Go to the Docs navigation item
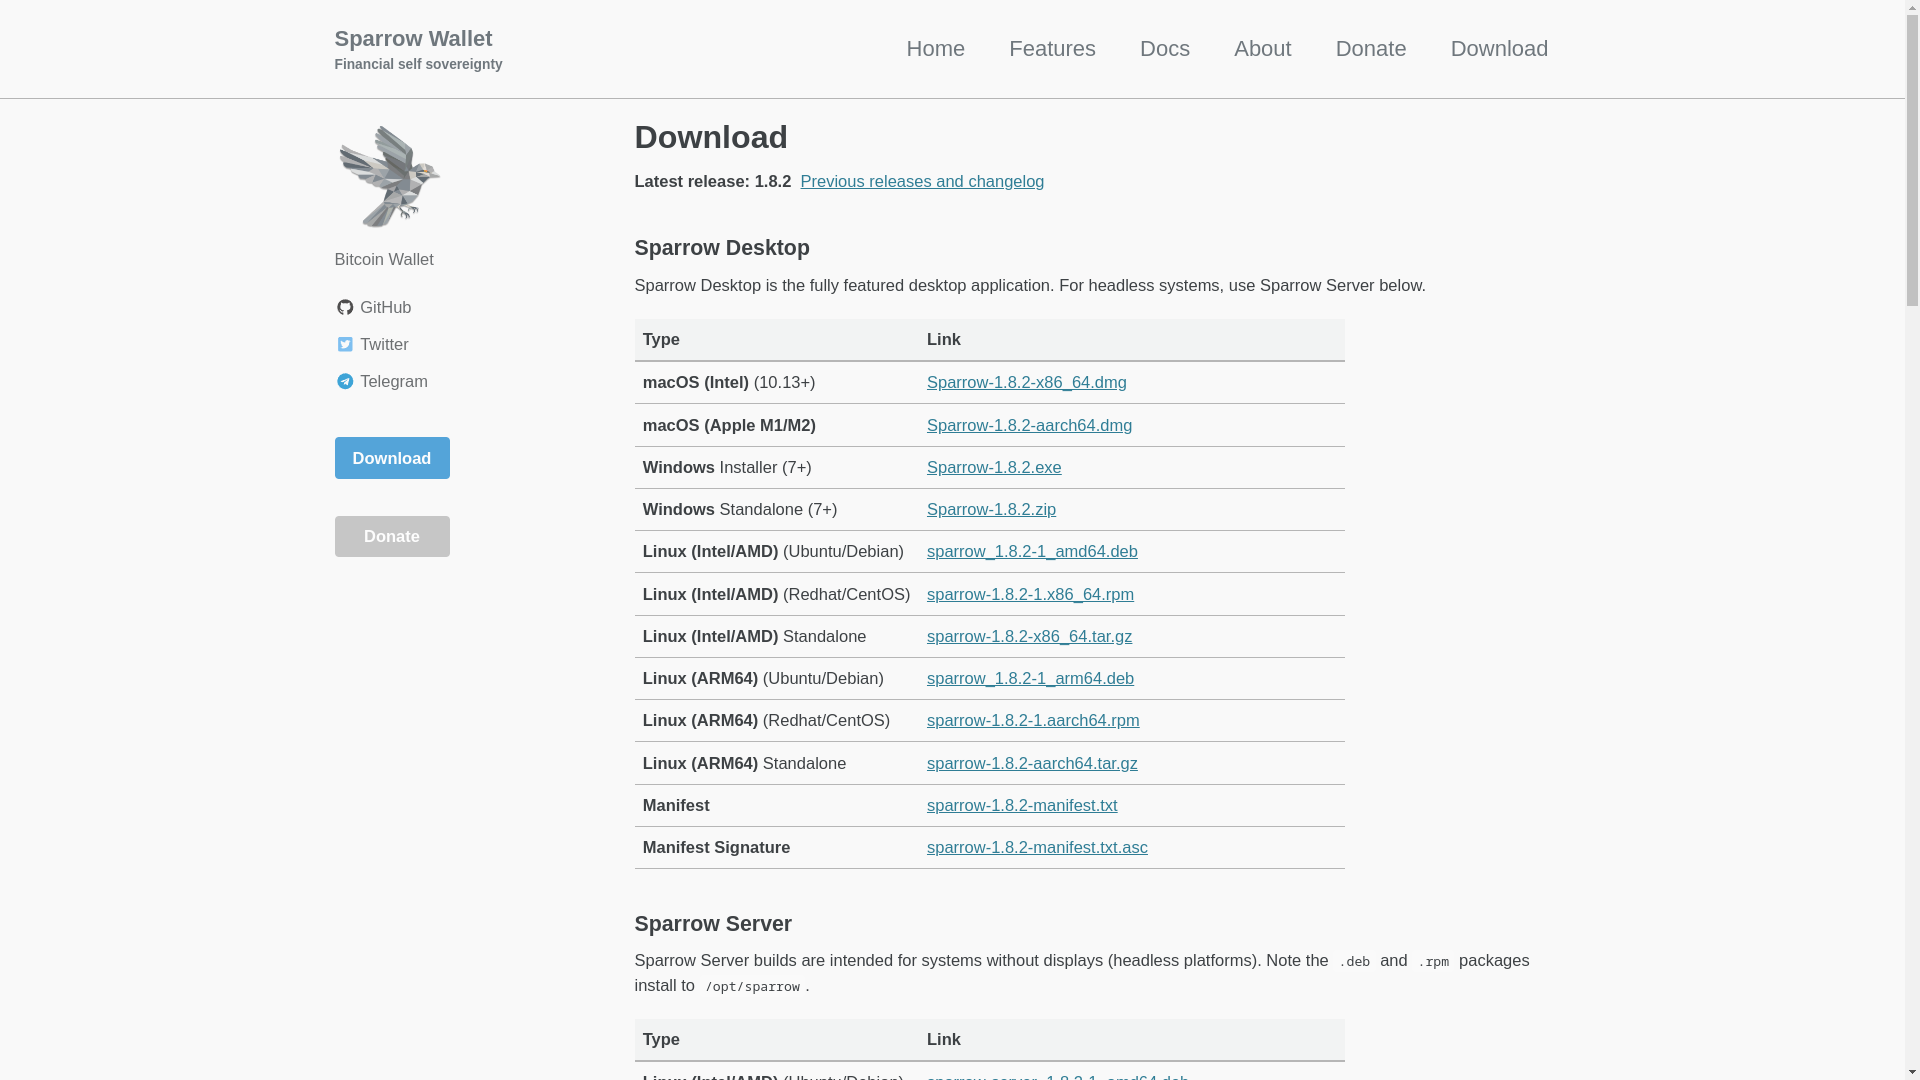The image size is (1920, 1080). pyautogui.click(x=1164, y=49)
